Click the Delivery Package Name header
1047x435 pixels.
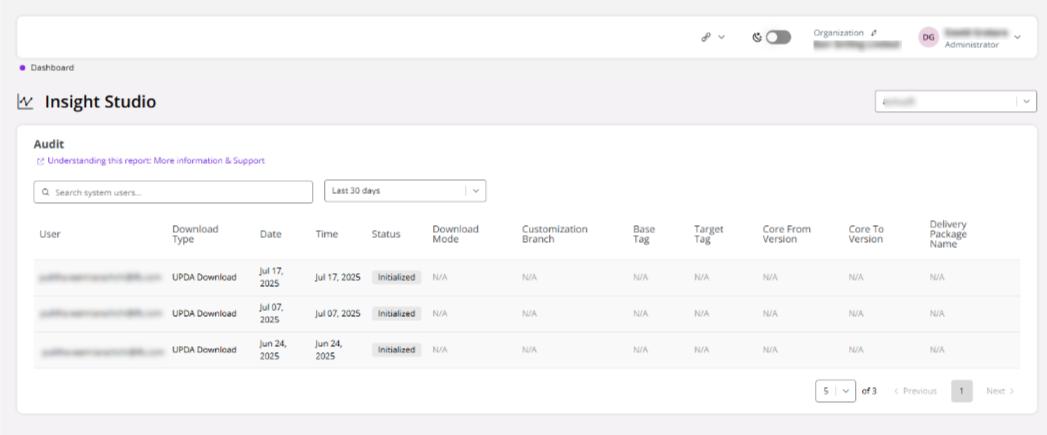point(948,234)
